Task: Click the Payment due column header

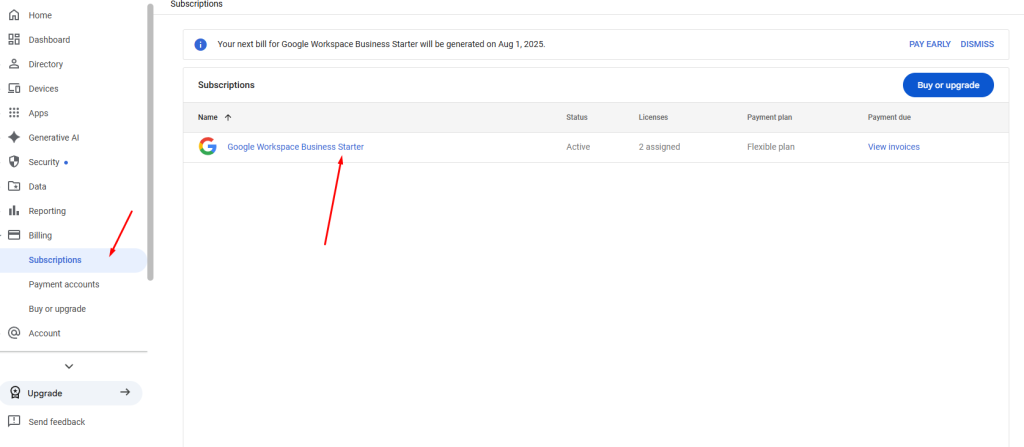Action: [x=889, y=118]
